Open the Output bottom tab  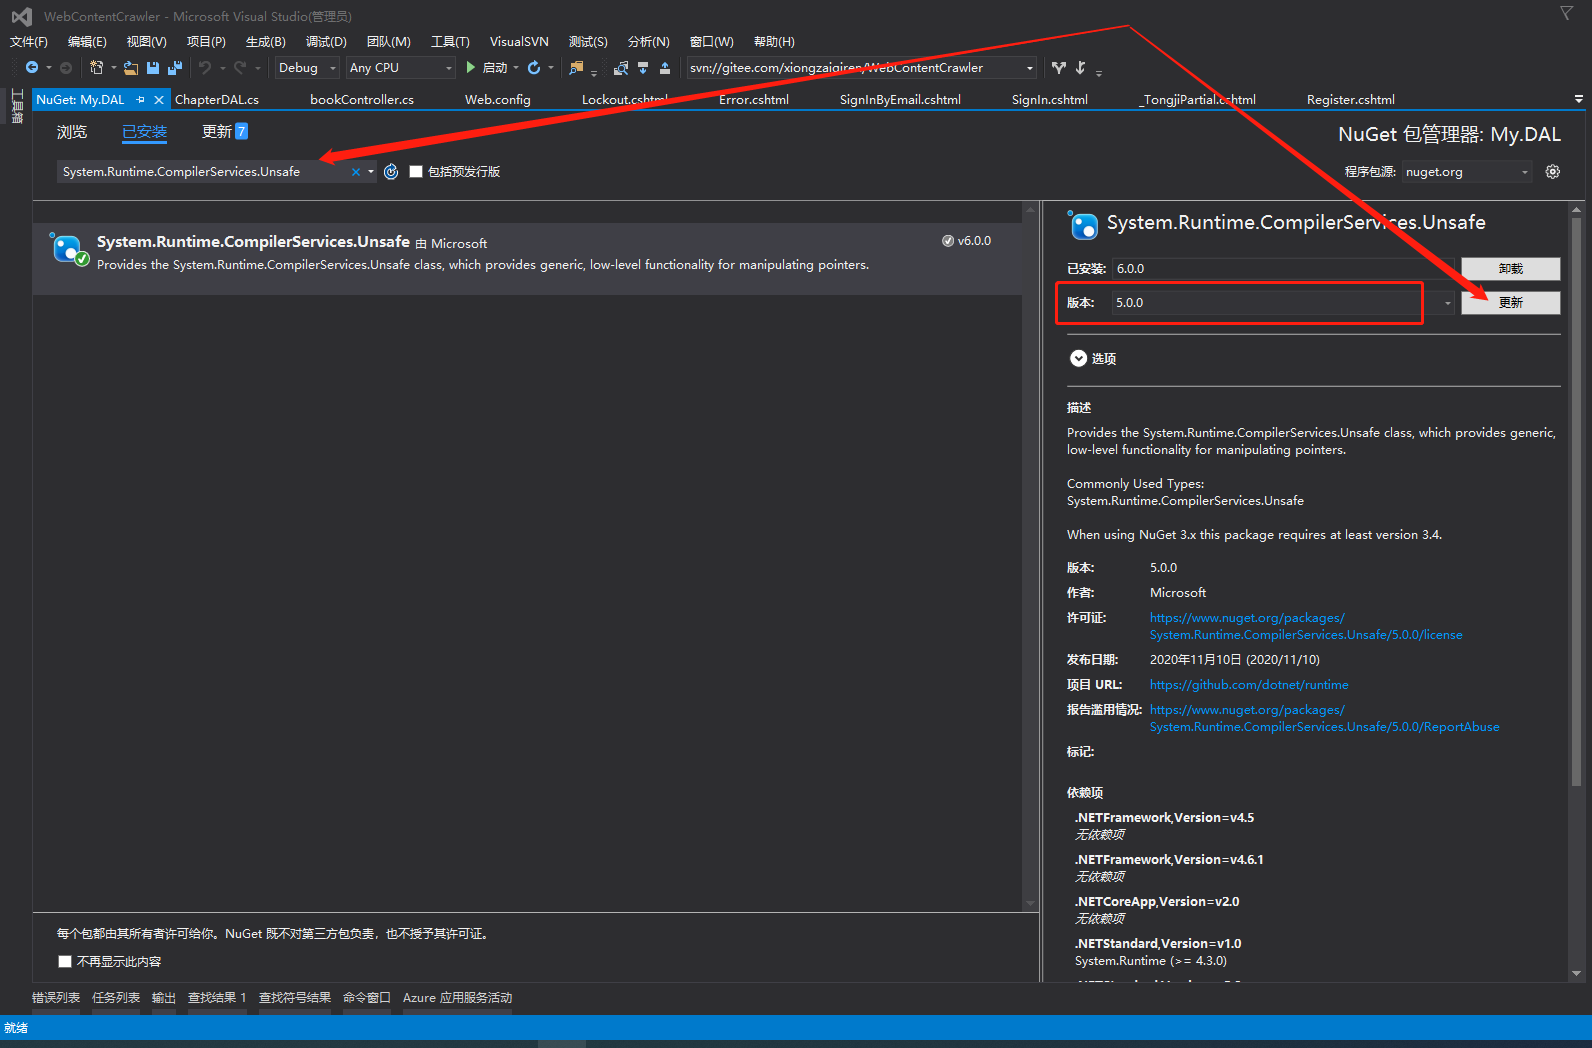click(164, 998)
